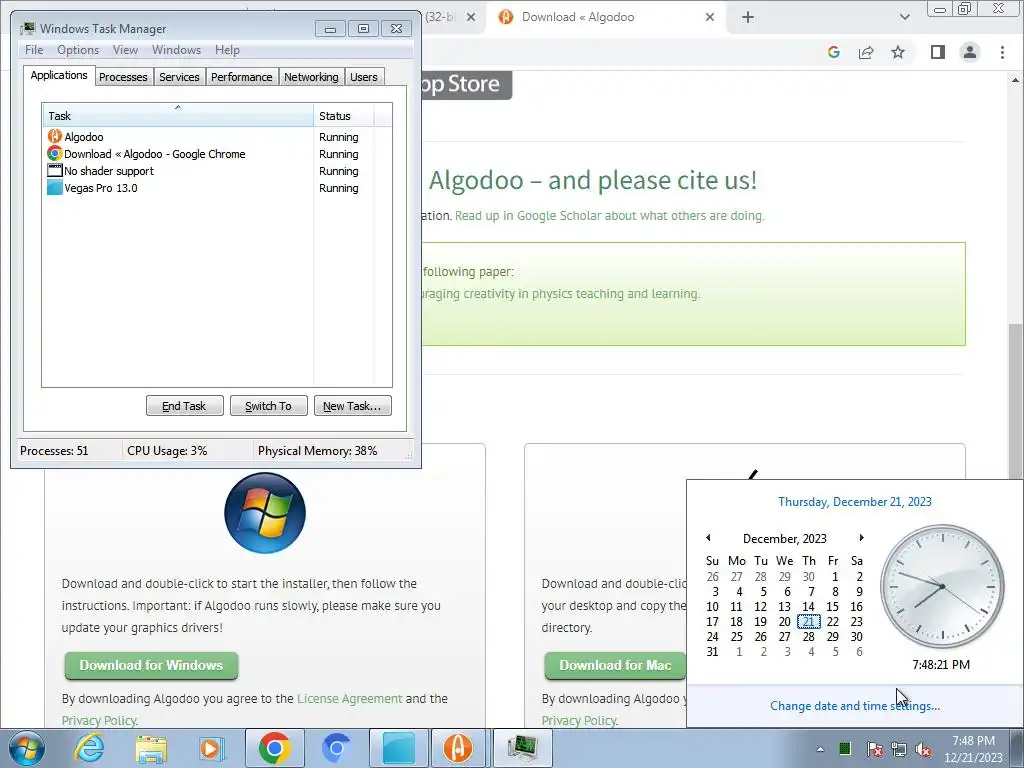The image size is (1024, 768).
Task: Click Download for Mac button
Action: 615,665
